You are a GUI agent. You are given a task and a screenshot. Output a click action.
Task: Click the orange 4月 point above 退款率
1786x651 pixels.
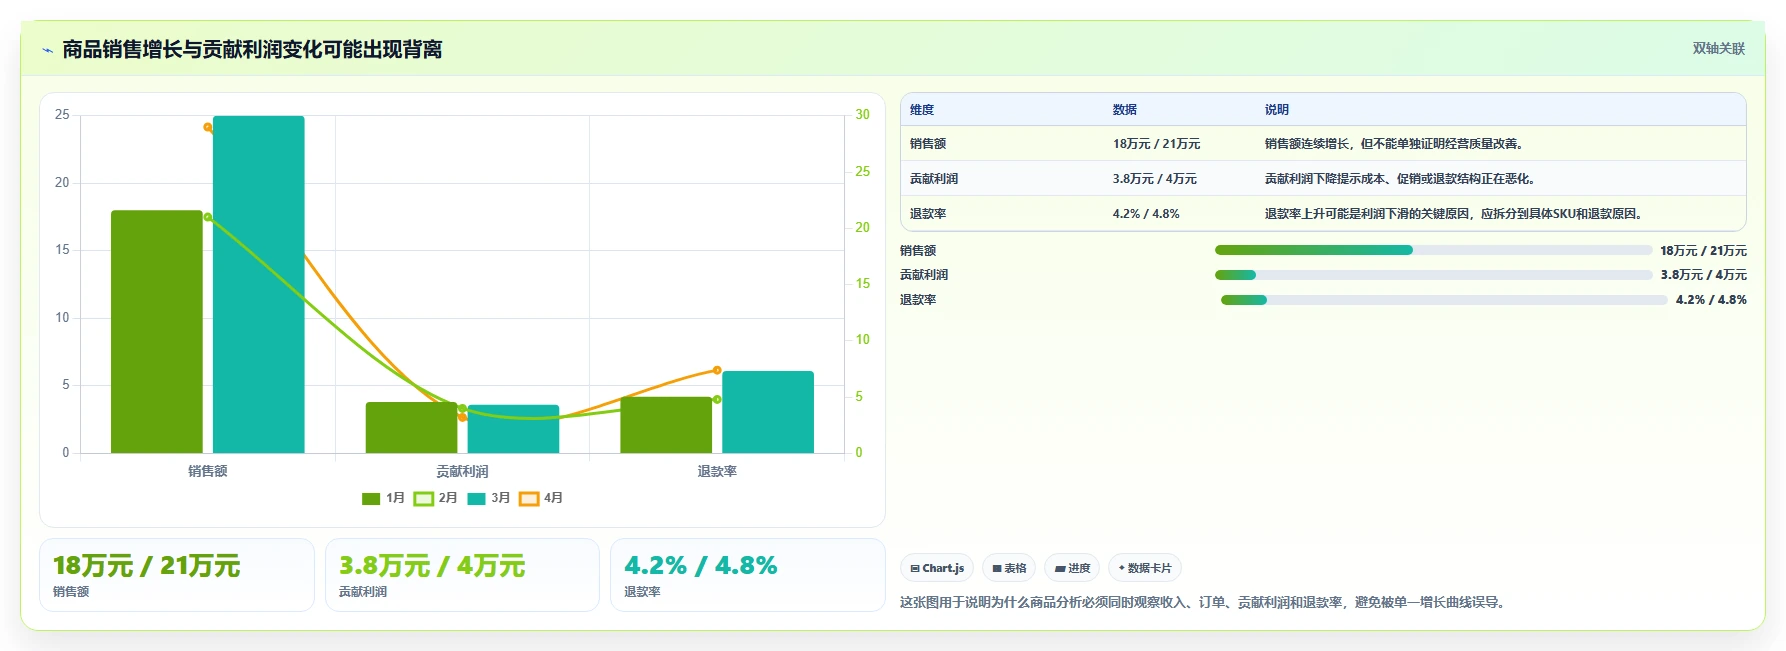click(x=717, y=370)
